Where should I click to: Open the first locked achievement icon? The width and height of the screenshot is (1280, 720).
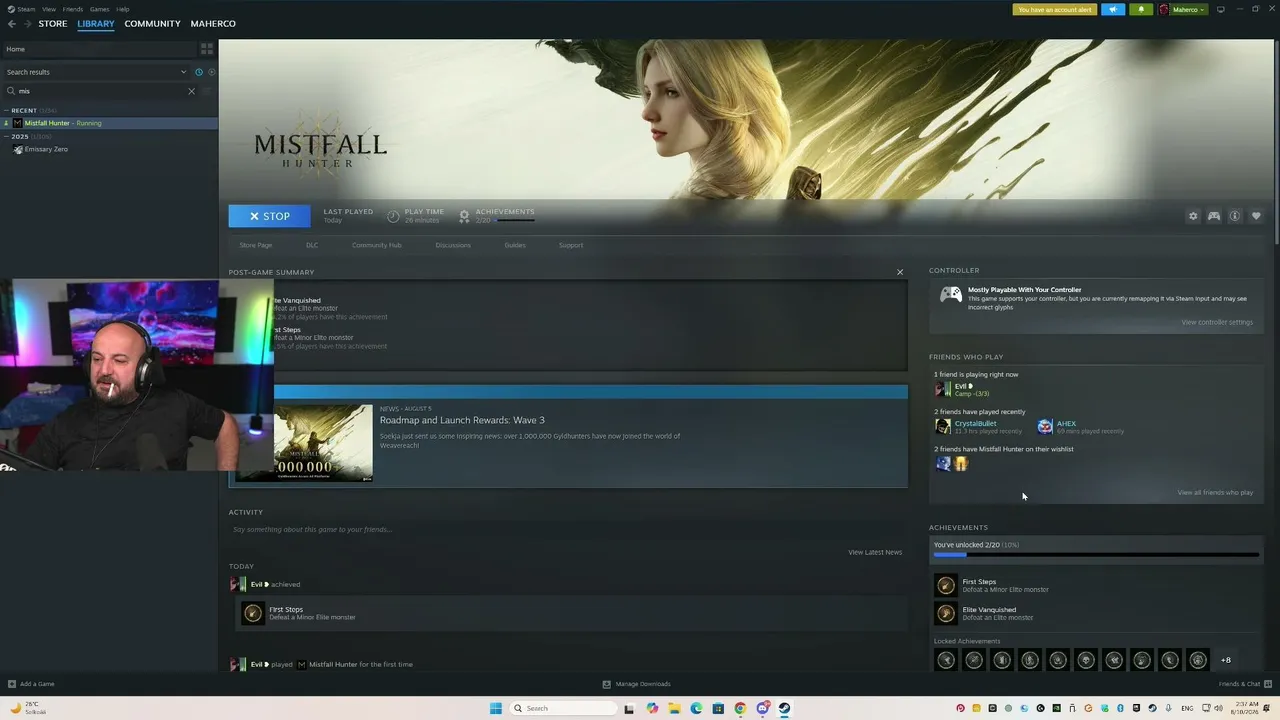click(x=945, y=660)
